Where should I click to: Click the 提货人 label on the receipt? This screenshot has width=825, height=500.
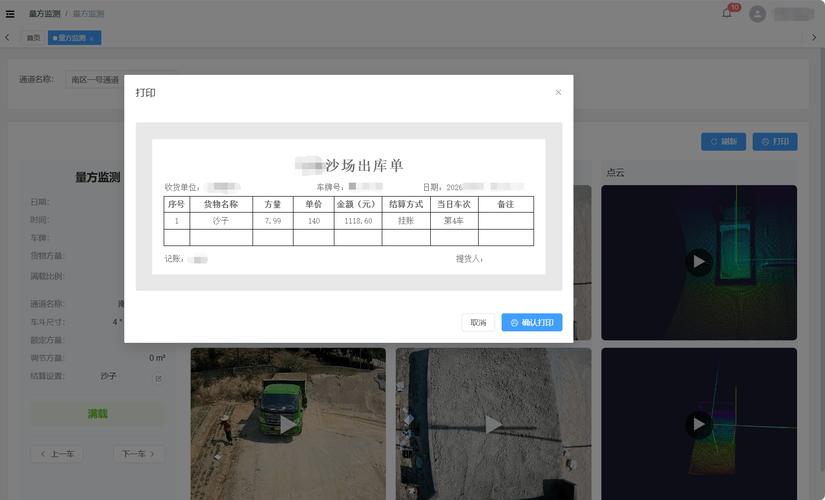469,259
